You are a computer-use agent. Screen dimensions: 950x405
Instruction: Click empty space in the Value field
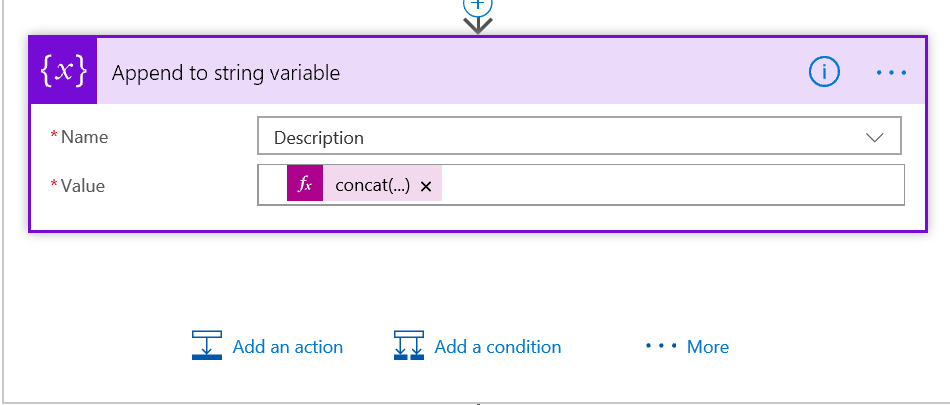click(670, 185)
